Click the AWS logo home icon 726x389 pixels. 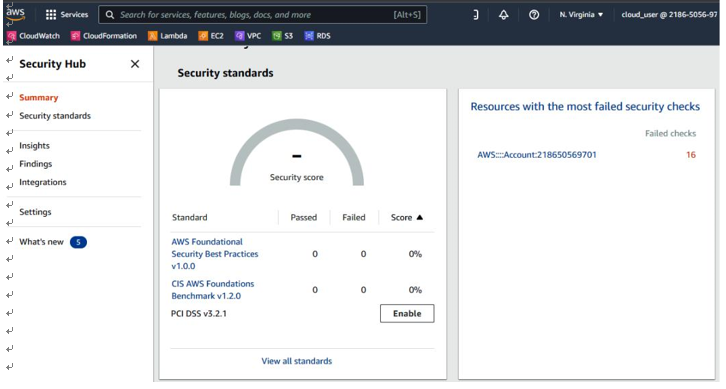(x=15, y=13)
